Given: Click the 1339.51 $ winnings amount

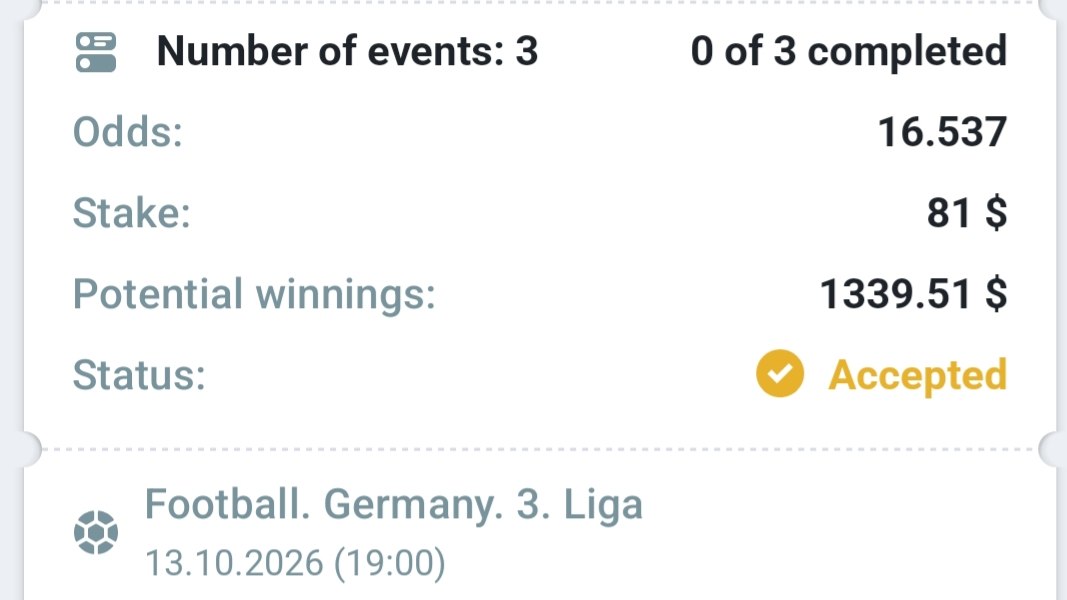Looking at the screenshot, I should pyautogui.click(x=913, y=295).
